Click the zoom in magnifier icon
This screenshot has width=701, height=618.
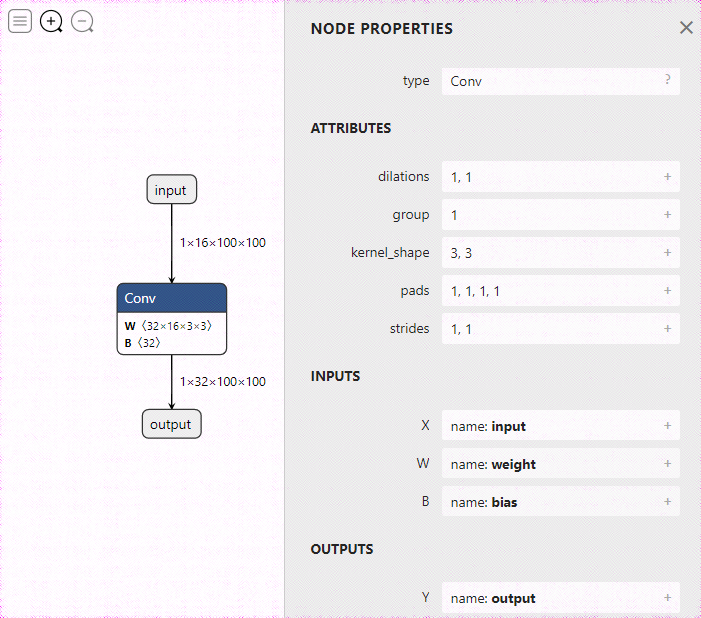[51, 21]
